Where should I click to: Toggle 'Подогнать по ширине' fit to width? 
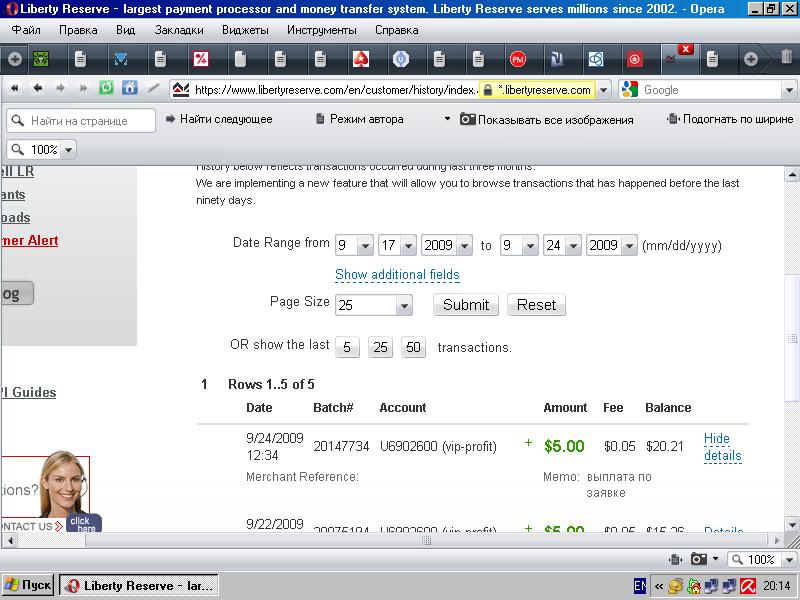point(730,119)
